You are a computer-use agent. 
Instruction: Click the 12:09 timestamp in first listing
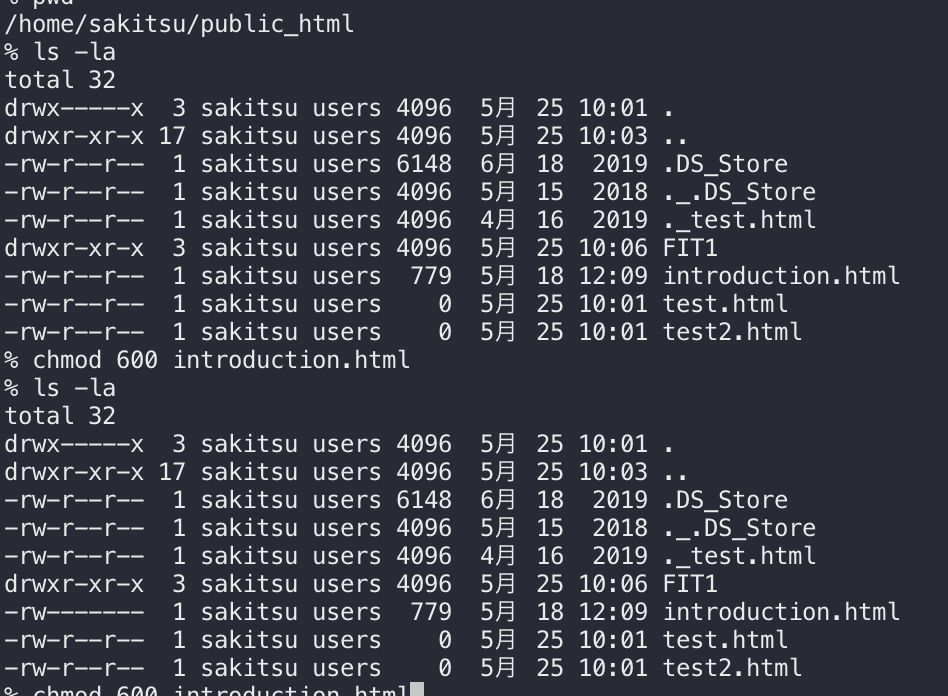click(x=613, y=275)
